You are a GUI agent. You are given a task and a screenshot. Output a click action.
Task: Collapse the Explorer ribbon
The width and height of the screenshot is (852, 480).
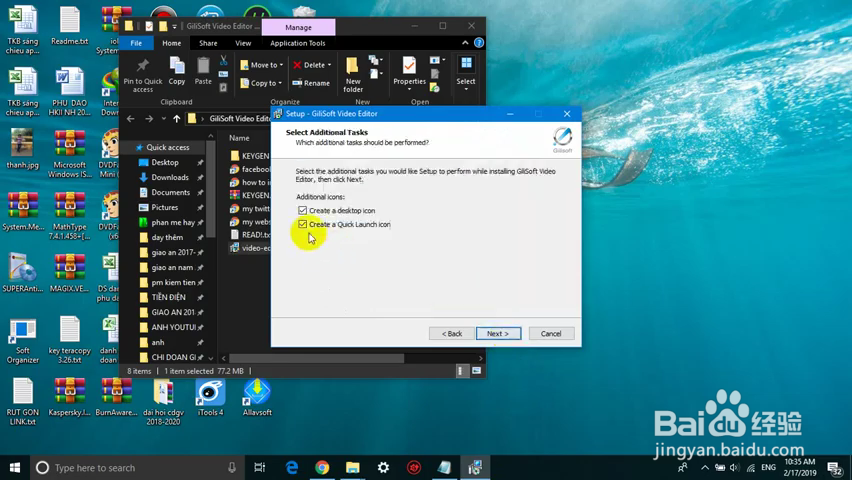click(465, 43)
